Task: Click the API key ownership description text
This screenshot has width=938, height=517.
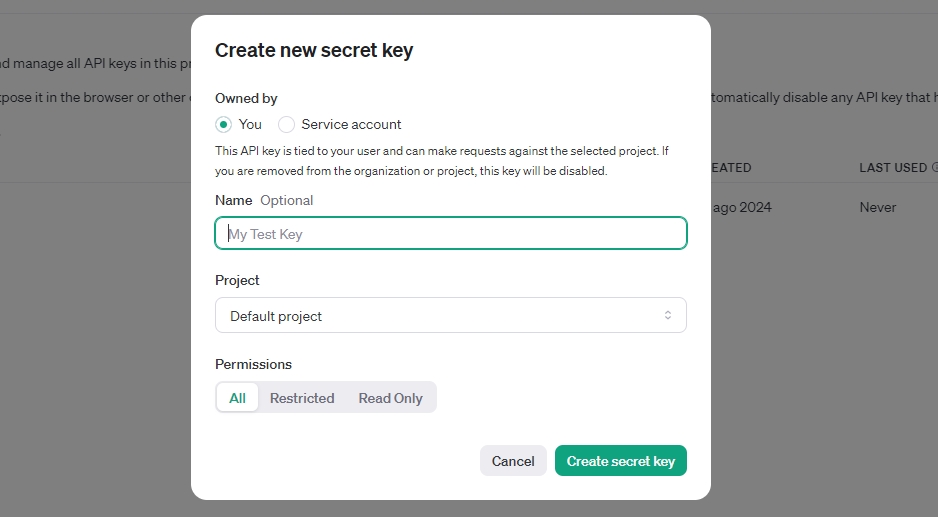Action: [x=441, y=161]
